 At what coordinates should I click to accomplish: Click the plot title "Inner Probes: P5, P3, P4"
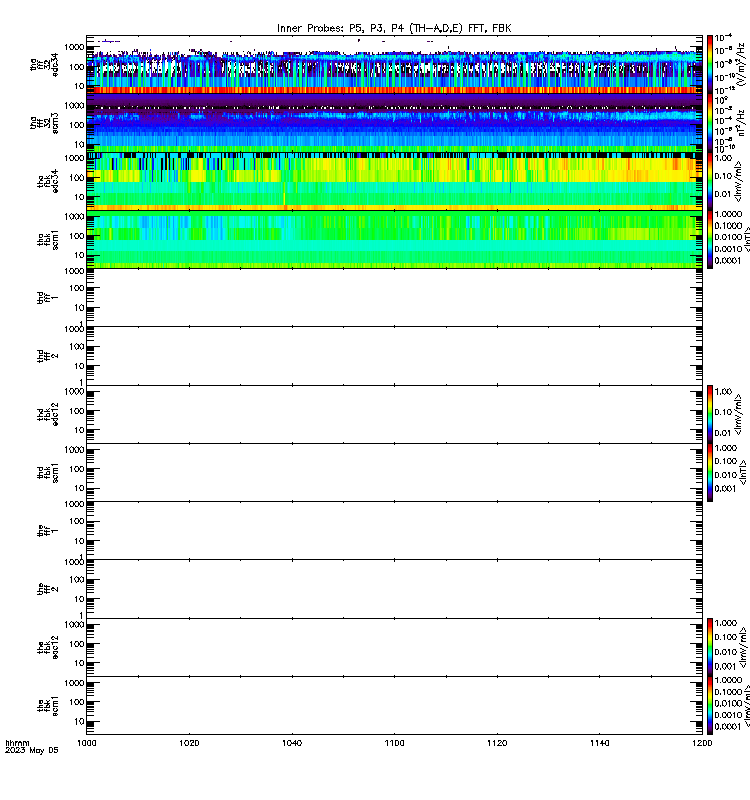click(x=341, y=29)
